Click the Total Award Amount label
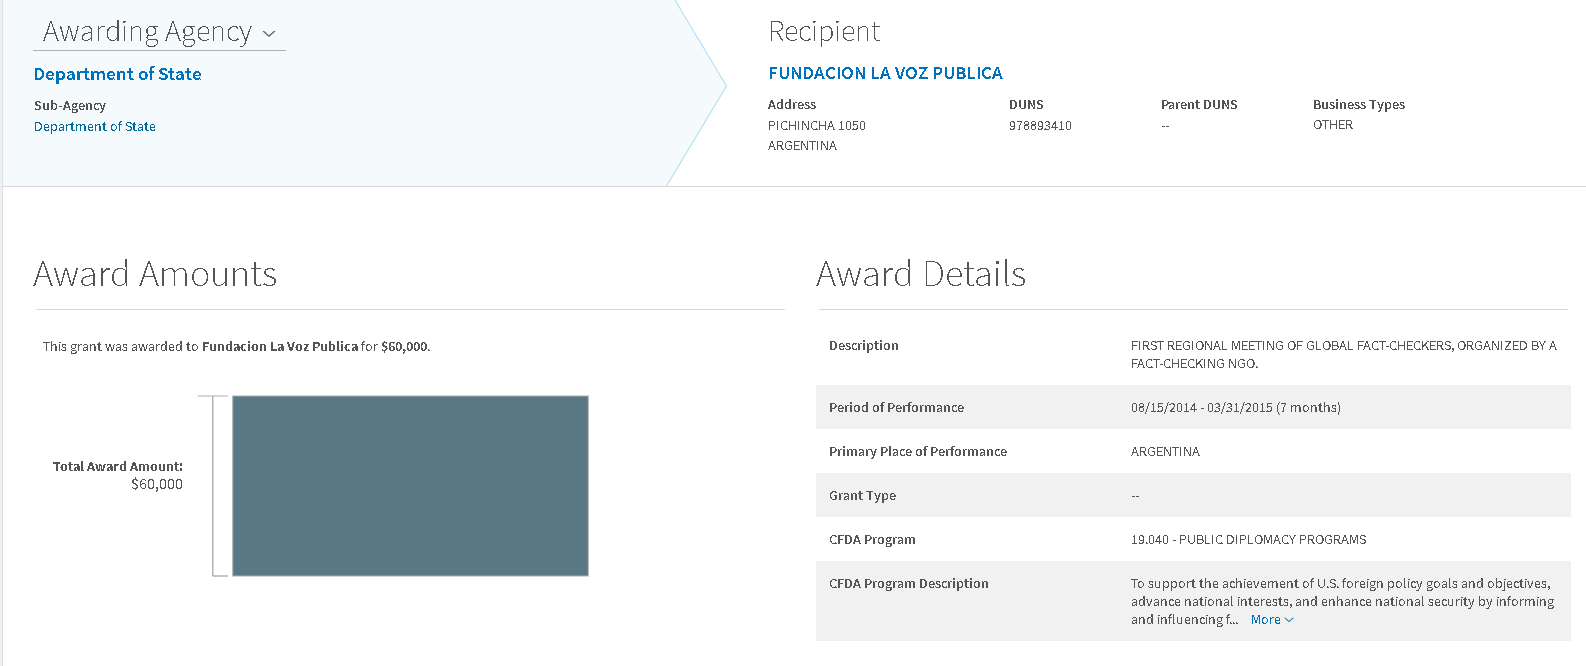1586x666 pixels. coord(118,467)
